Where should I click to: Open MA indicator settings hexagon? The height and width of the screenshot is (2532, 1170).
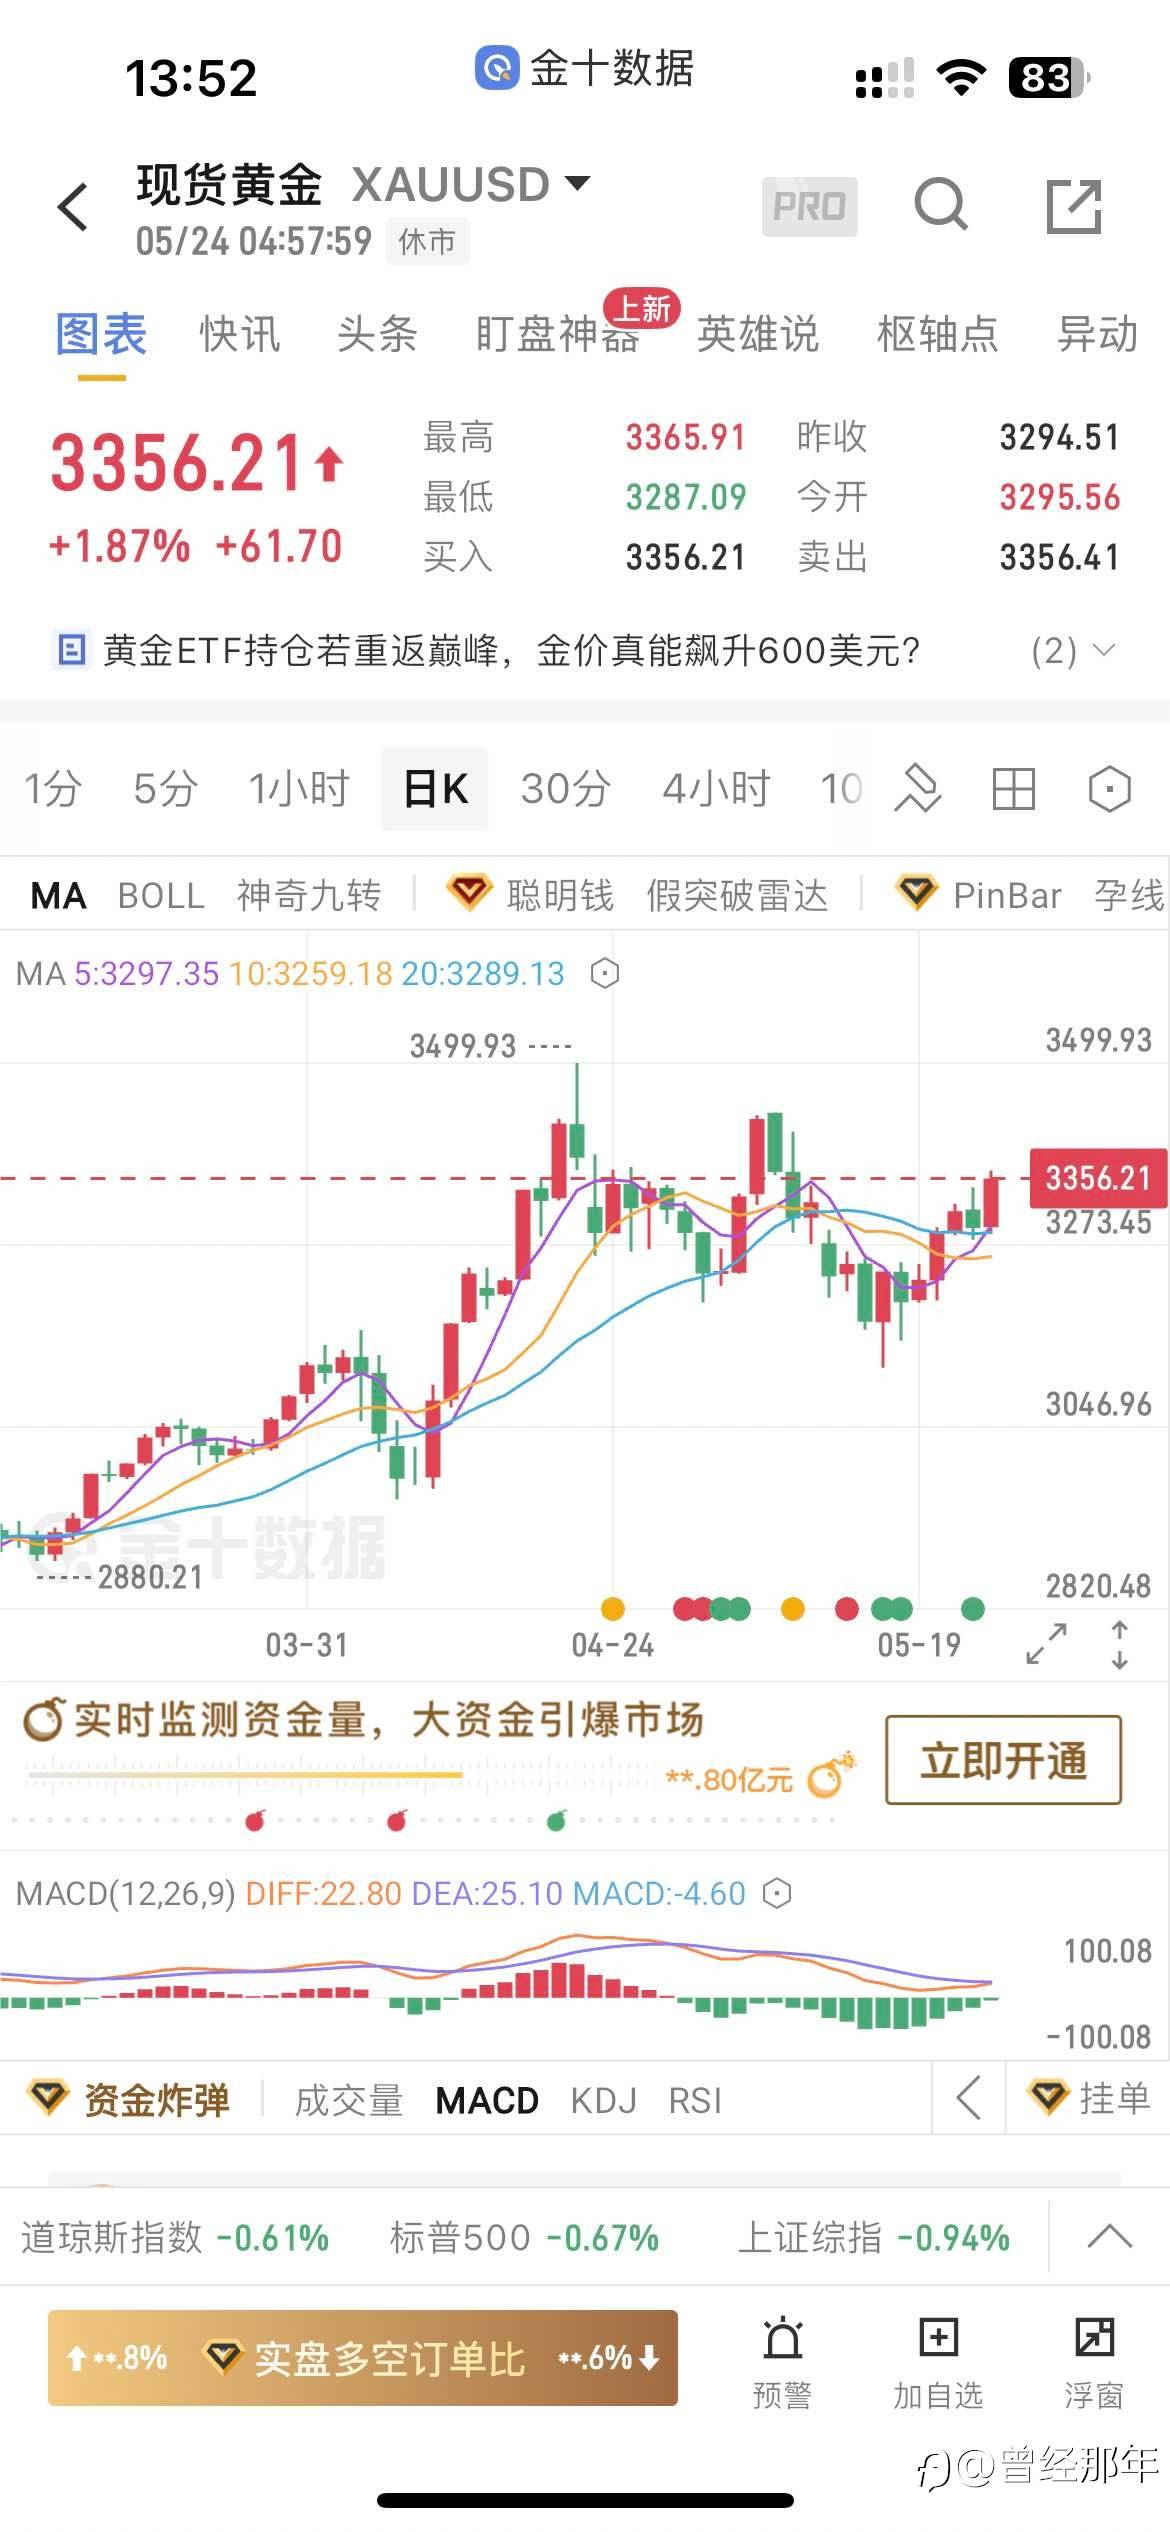(x=605, y=973)
